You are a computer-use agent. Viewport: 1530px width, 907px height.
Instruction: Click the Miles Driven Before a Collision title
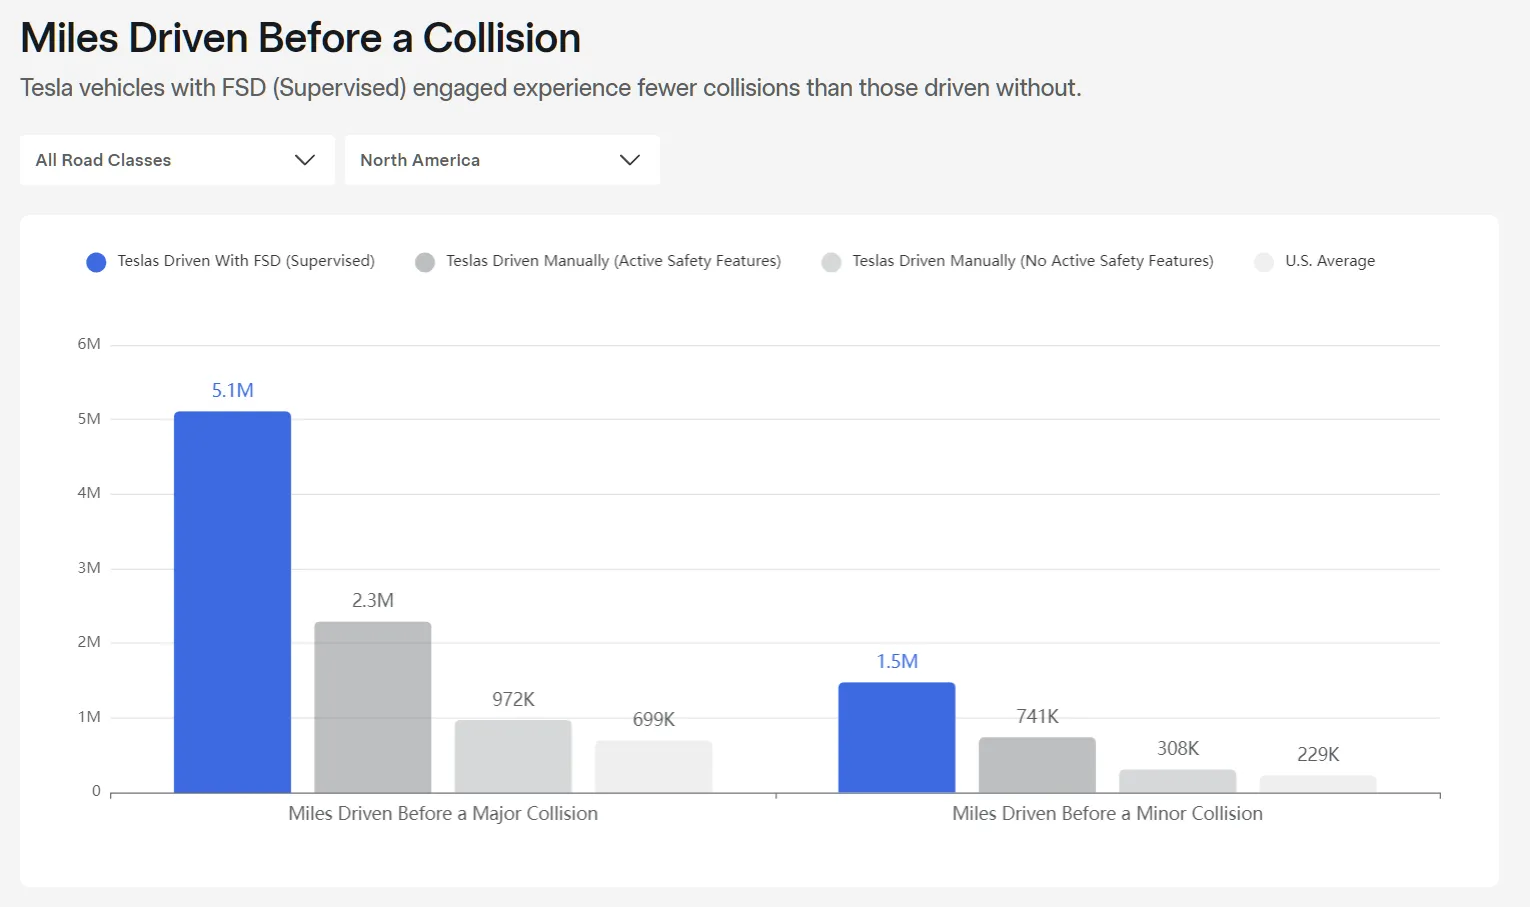coord(300,38)
